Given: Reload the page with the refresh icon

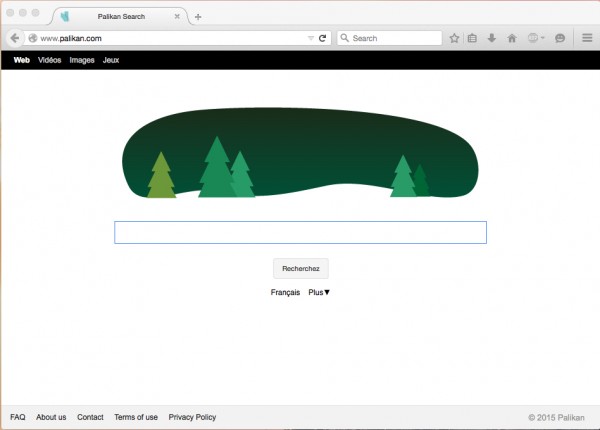Looking at the screenshot, I should click(x=322, y=38).
